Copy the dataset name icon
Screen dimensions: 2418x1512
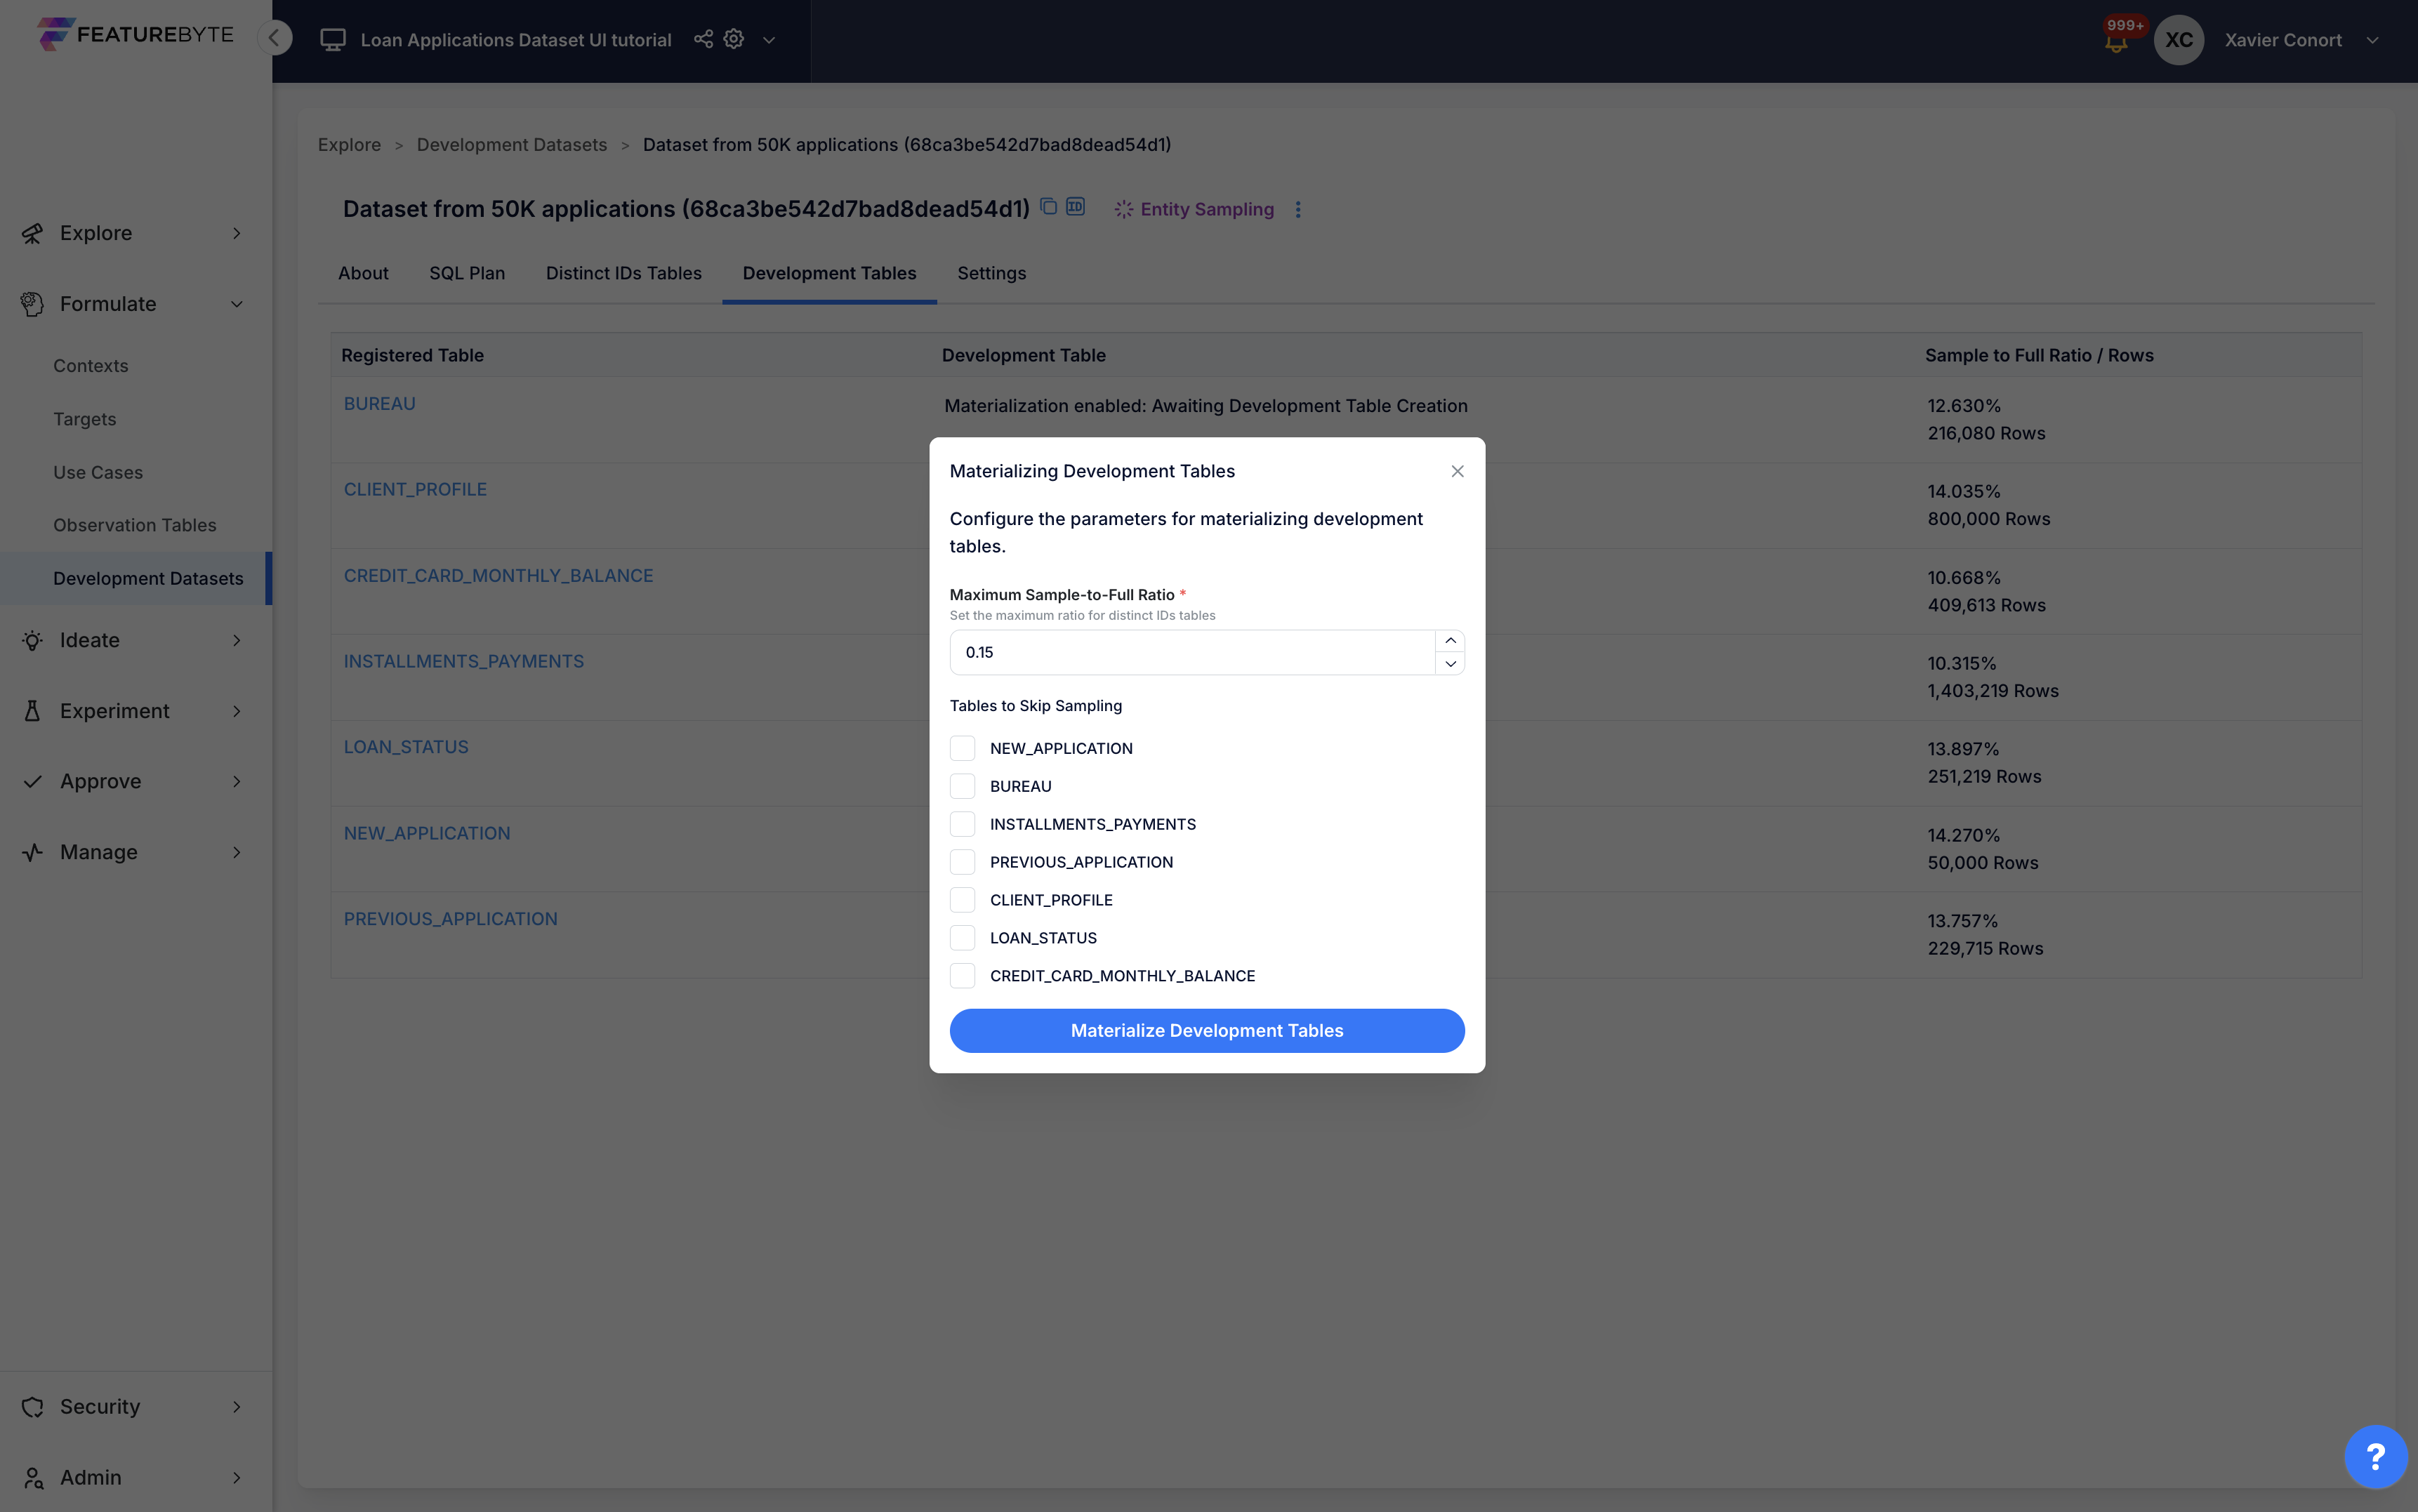(x=1048, y=206)
